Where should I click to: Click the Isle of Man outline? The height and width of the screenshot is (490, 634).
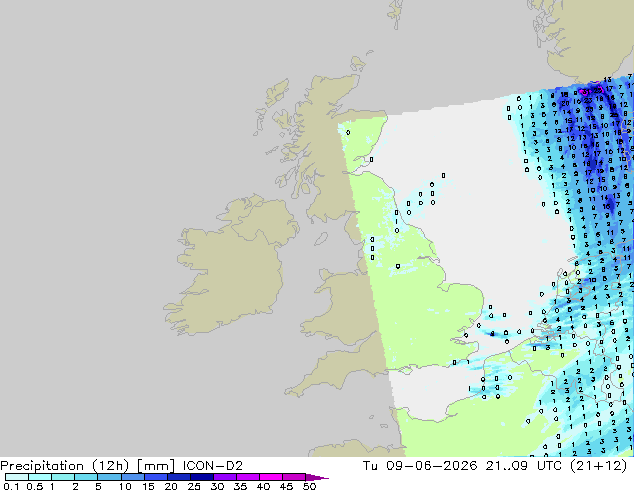tap(321, 239)
